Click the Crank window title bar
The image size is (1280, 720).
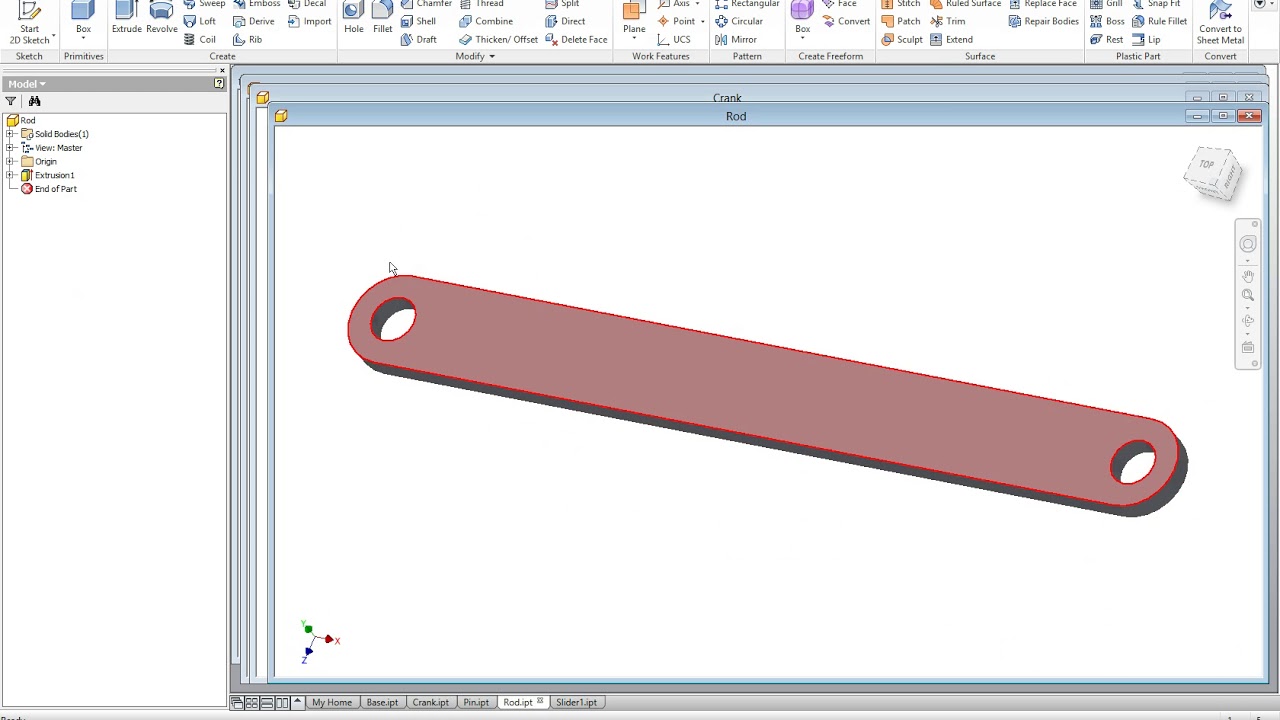click(727, 98)
